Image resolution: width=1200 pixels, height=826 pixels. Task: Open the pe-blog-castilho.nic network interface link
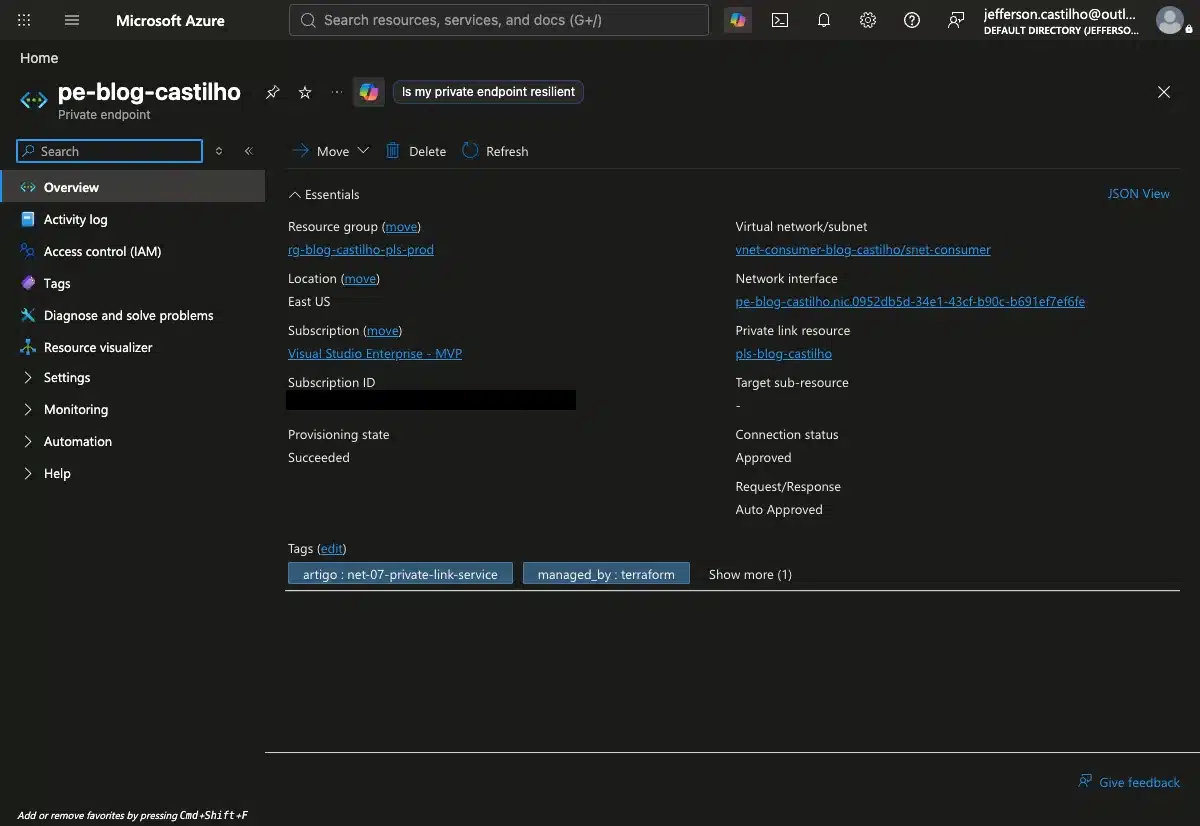click(910, 302)
